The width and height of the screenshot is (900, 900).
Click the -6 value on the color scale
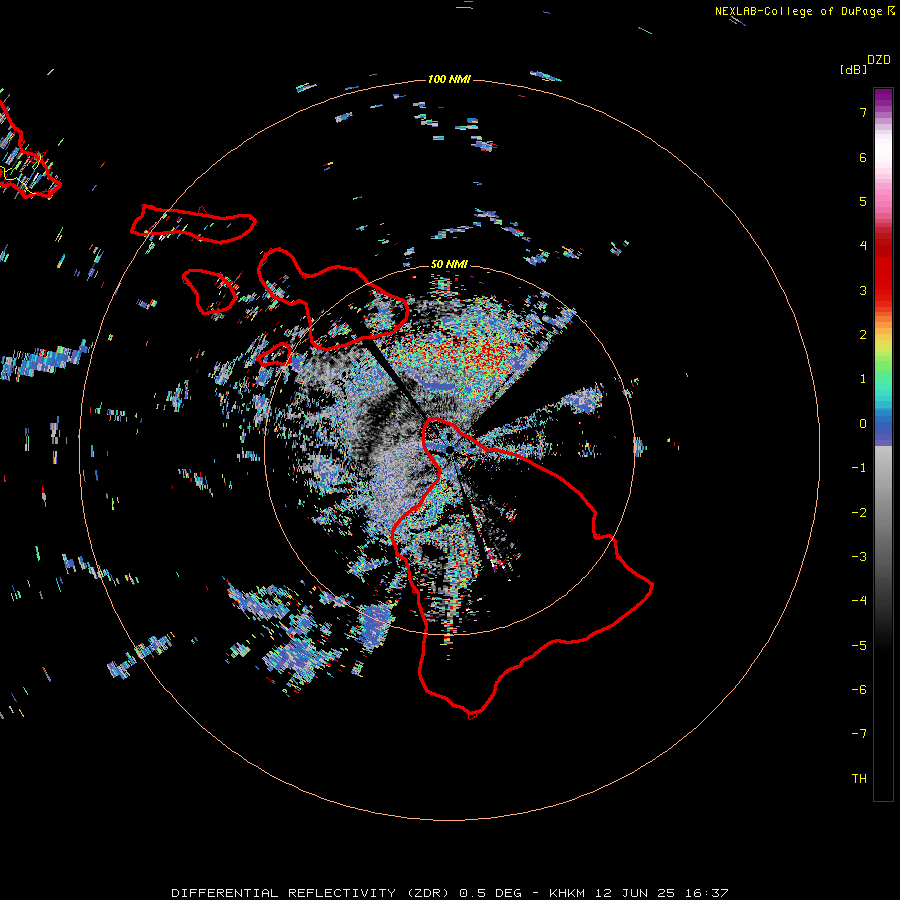859,690
